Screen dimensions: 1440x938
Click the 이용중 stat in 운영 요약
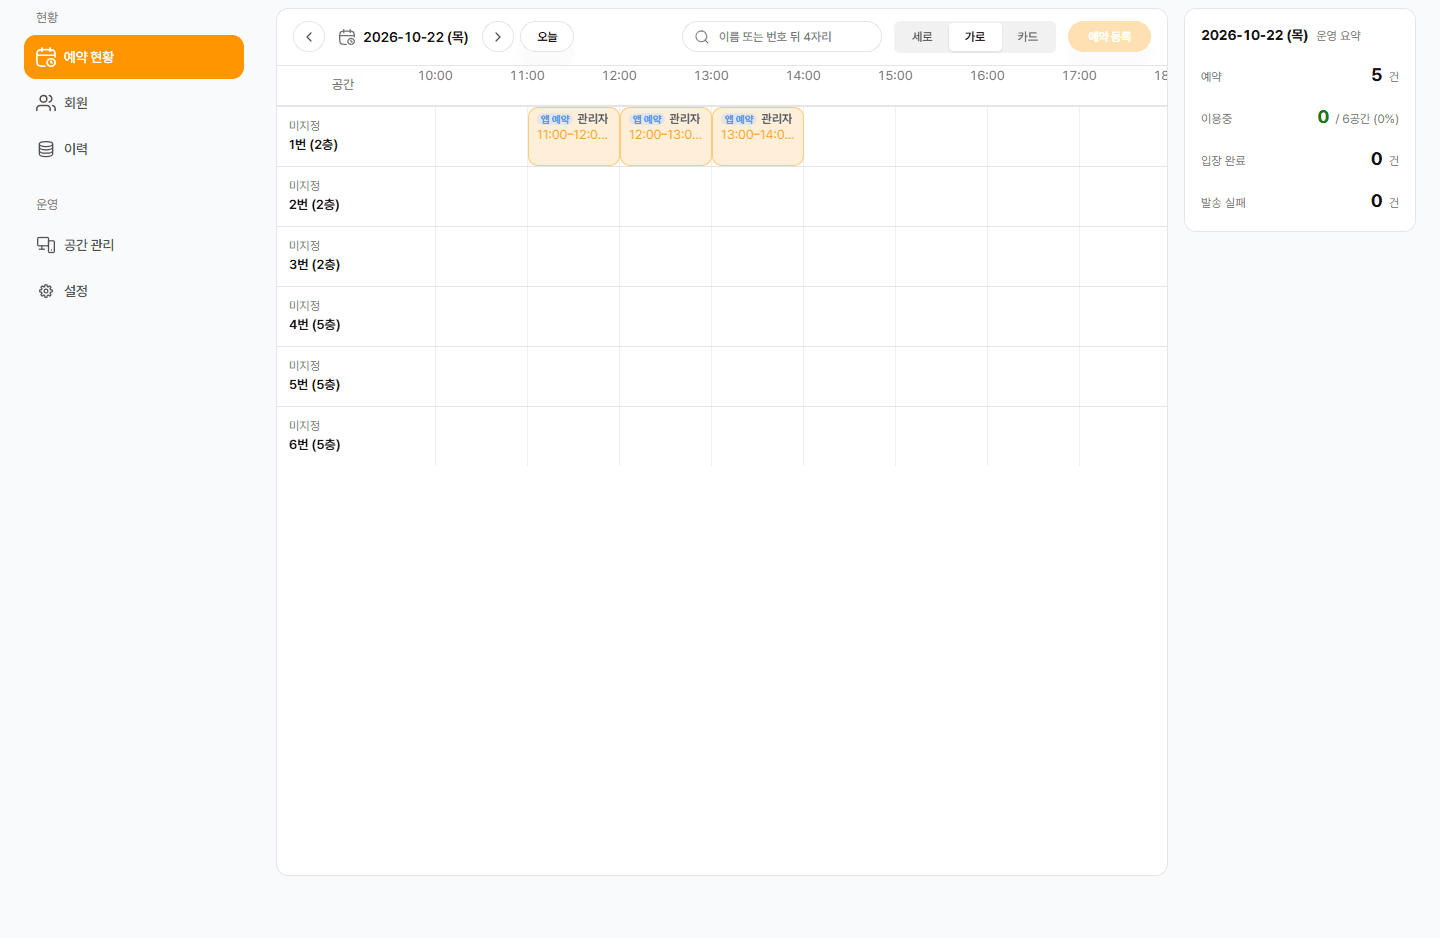coord(1300,118)
